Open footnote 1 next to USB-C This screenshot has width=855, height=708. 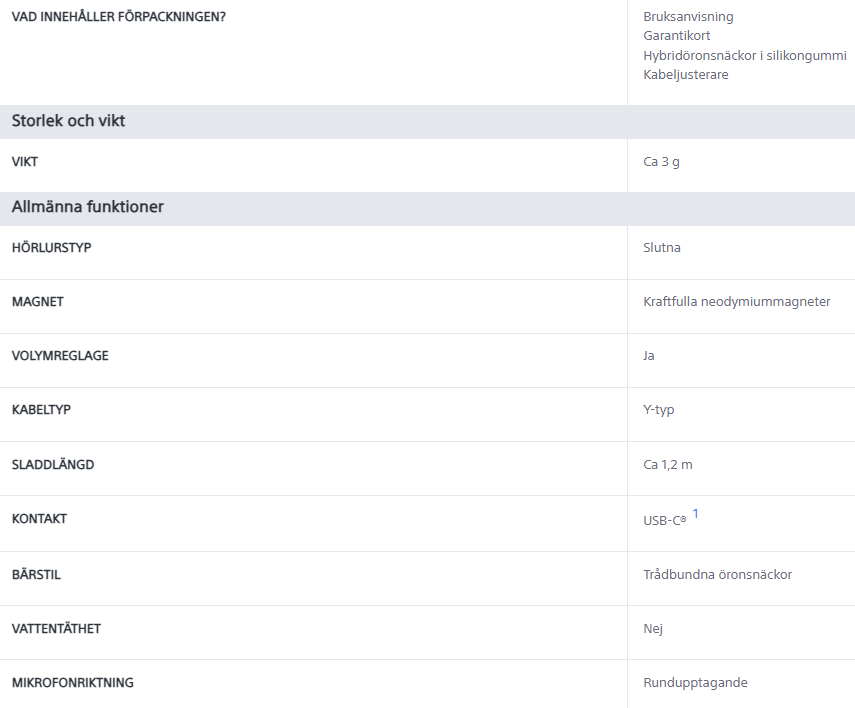[x=696, y=514]
